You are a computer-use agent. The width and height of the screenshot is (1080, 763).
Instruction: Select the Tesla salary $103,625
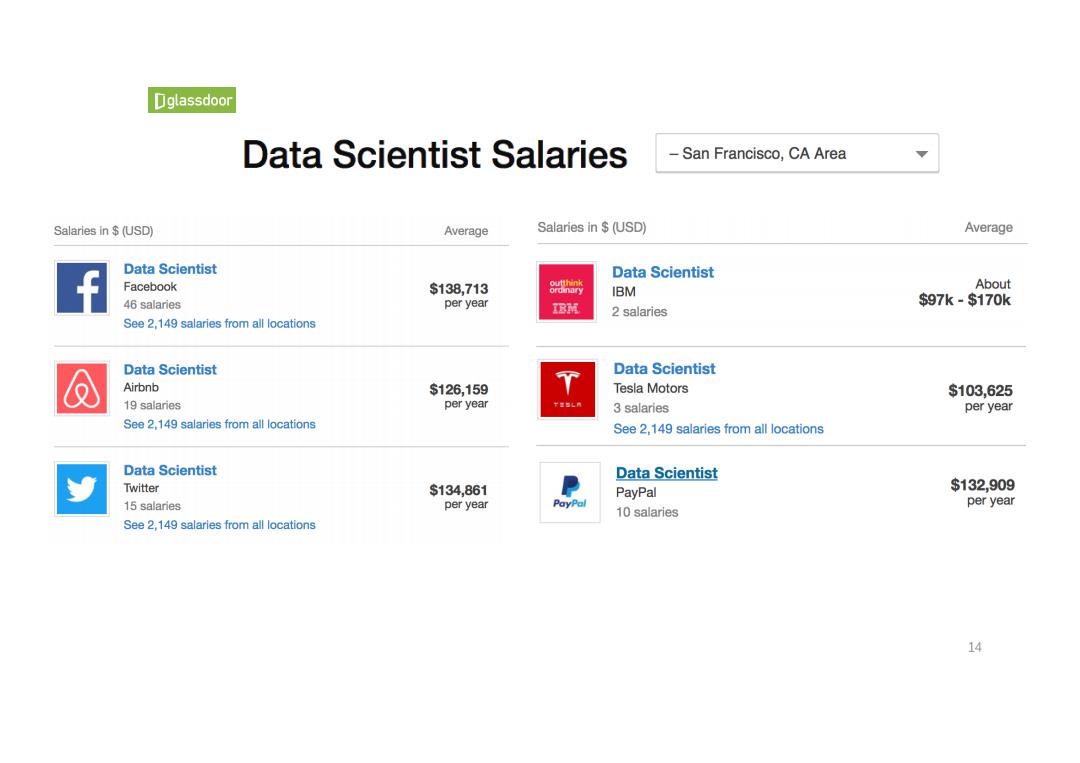click(980, 390)
